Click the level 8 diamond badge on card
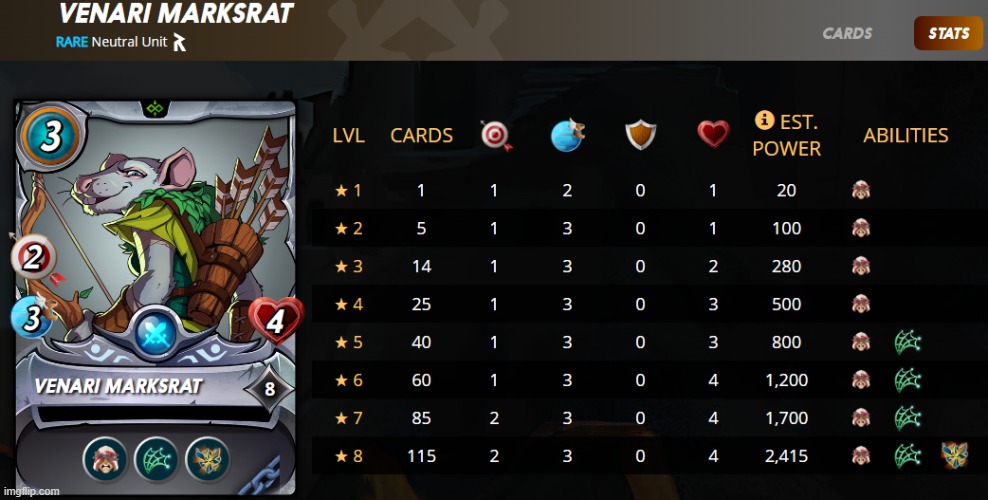Viewport: 988px width, 500px height. click(x=270, y=388)
